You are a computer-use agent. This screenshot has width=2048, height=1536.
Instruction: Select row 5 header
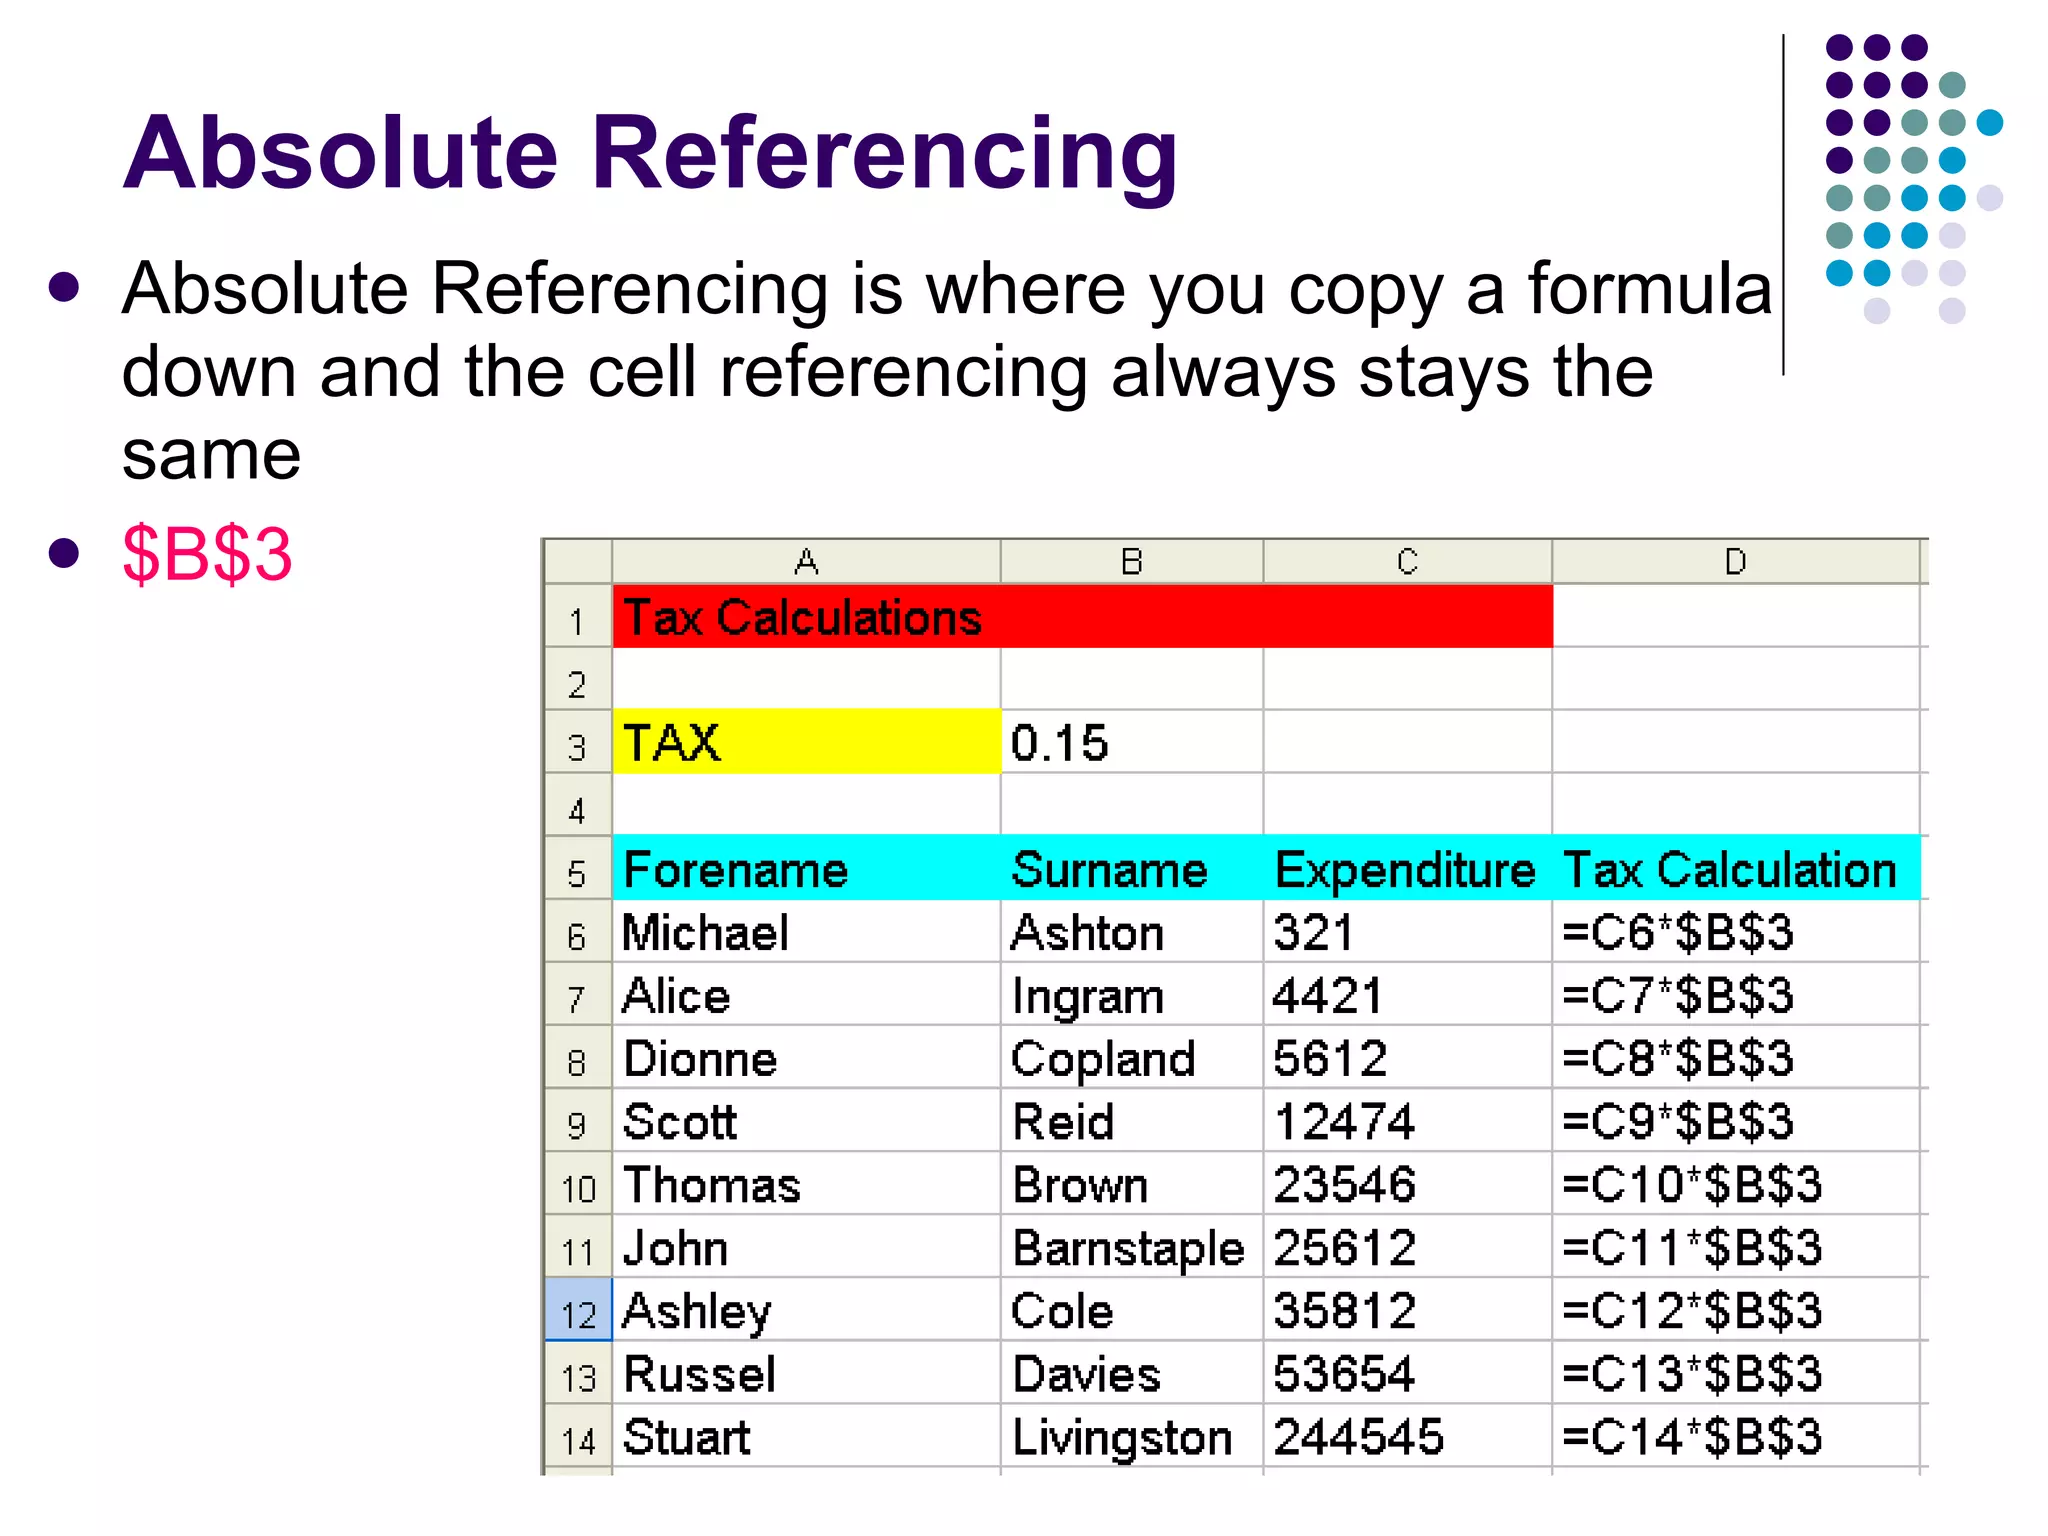578,868
